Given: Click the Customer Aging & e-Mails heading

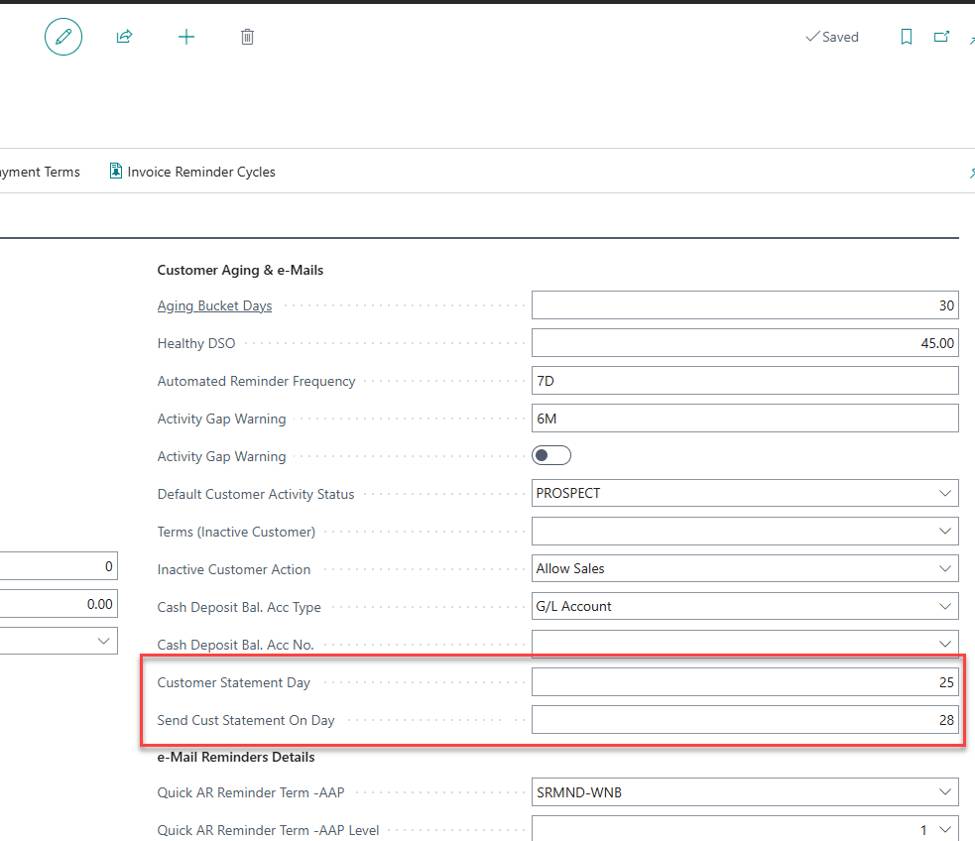Looking at the screenshot, I should click(x=240, y=270).
